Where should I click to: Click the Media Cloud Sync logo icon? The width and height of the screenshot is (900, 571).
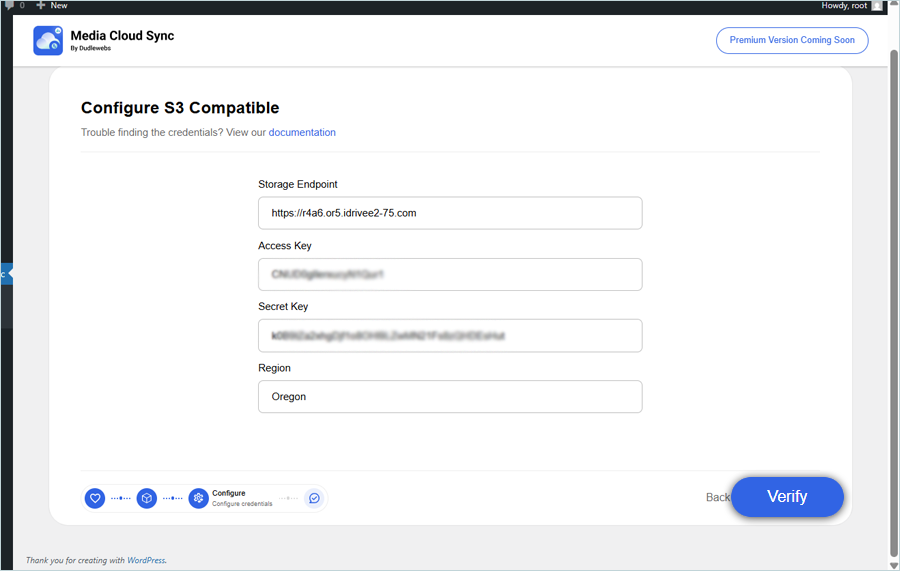click(48, 40)
